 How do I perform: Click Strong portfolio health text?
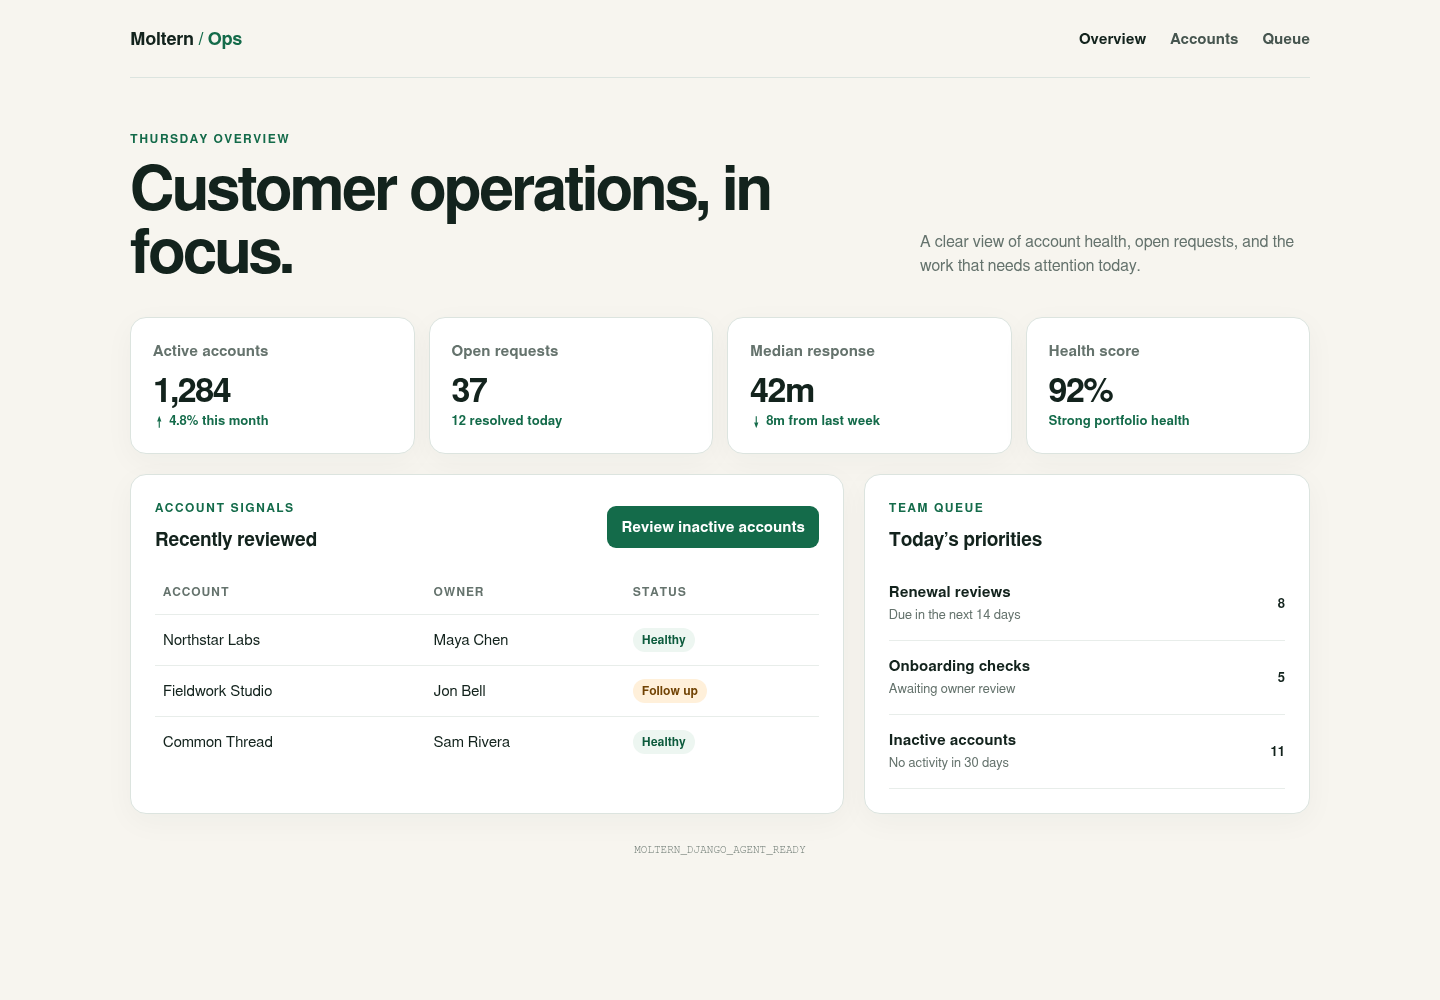(1119, 421)
